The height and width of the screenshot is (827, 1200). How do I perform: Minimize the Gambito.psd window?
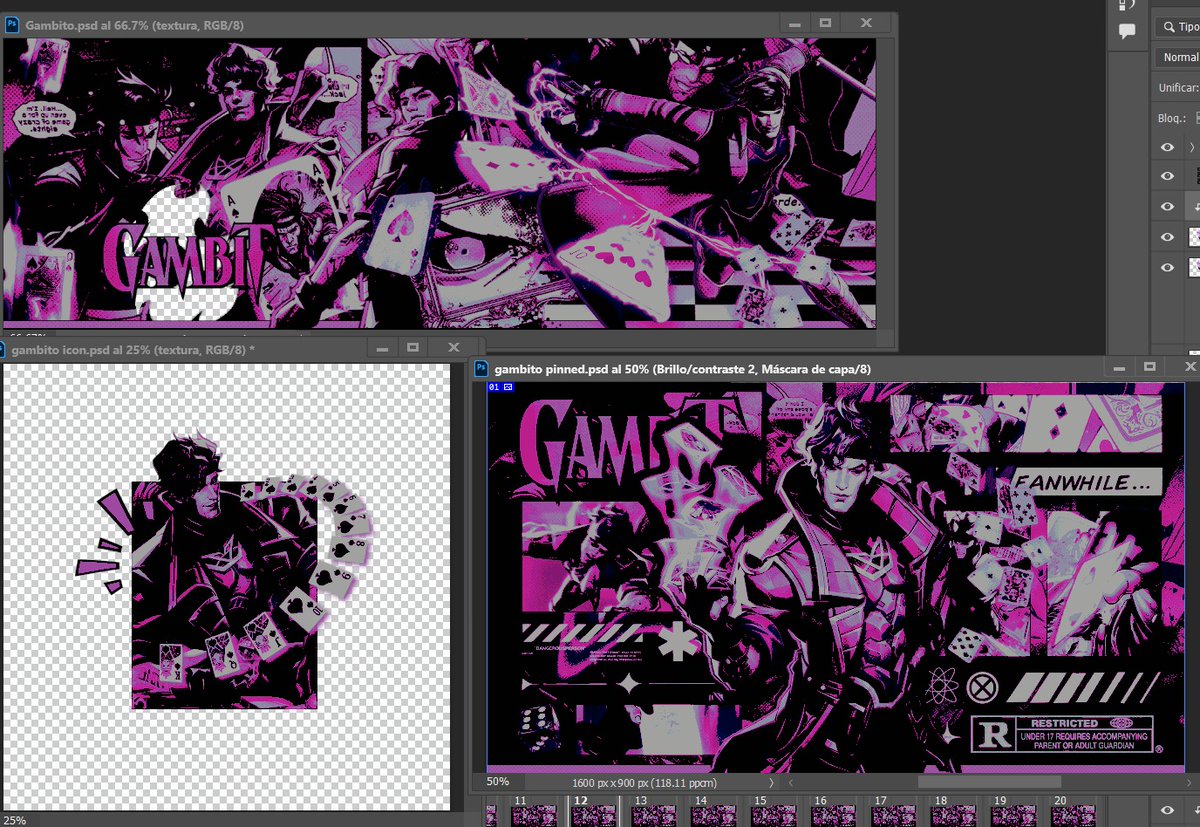793,22
